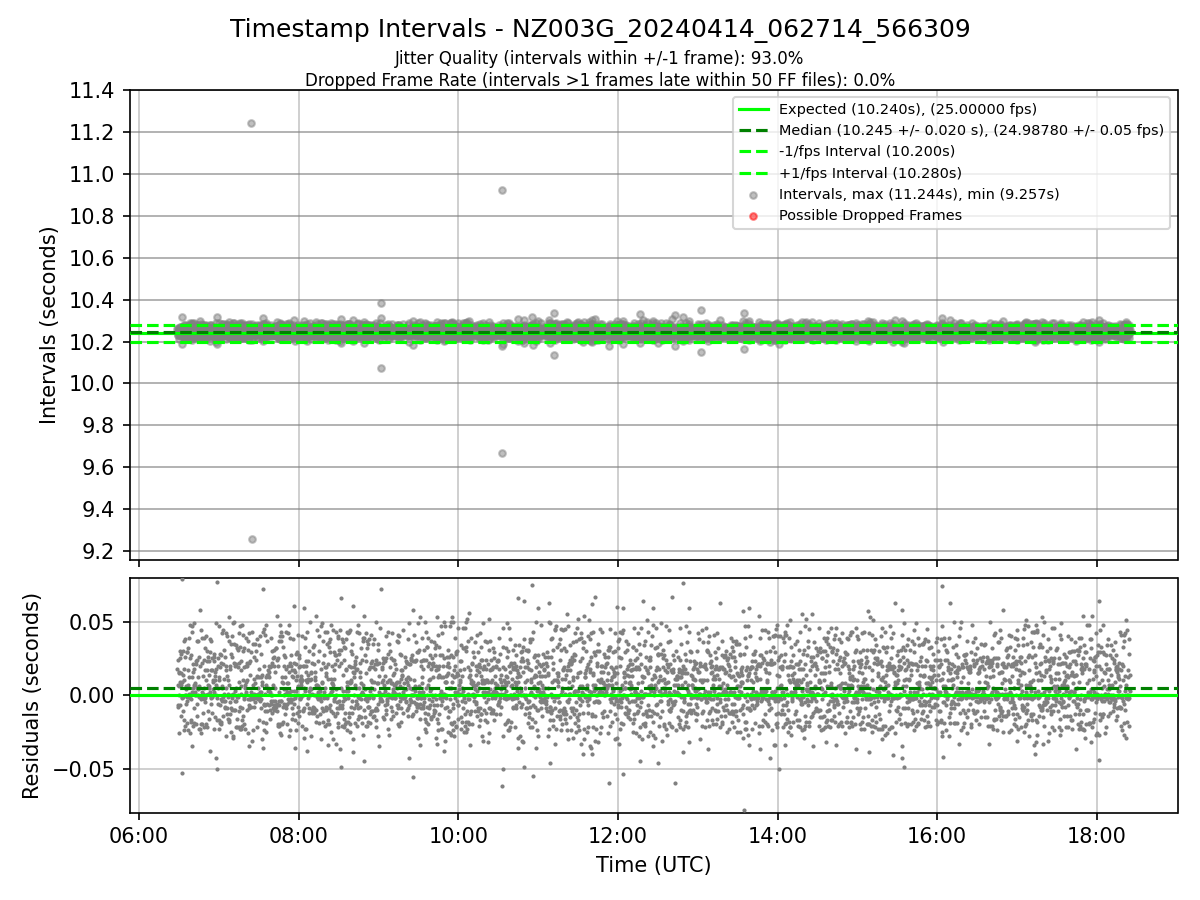Click the y-axis tick label '10.4'
This screenshot has height=900, width=1200.
(94, 301)
